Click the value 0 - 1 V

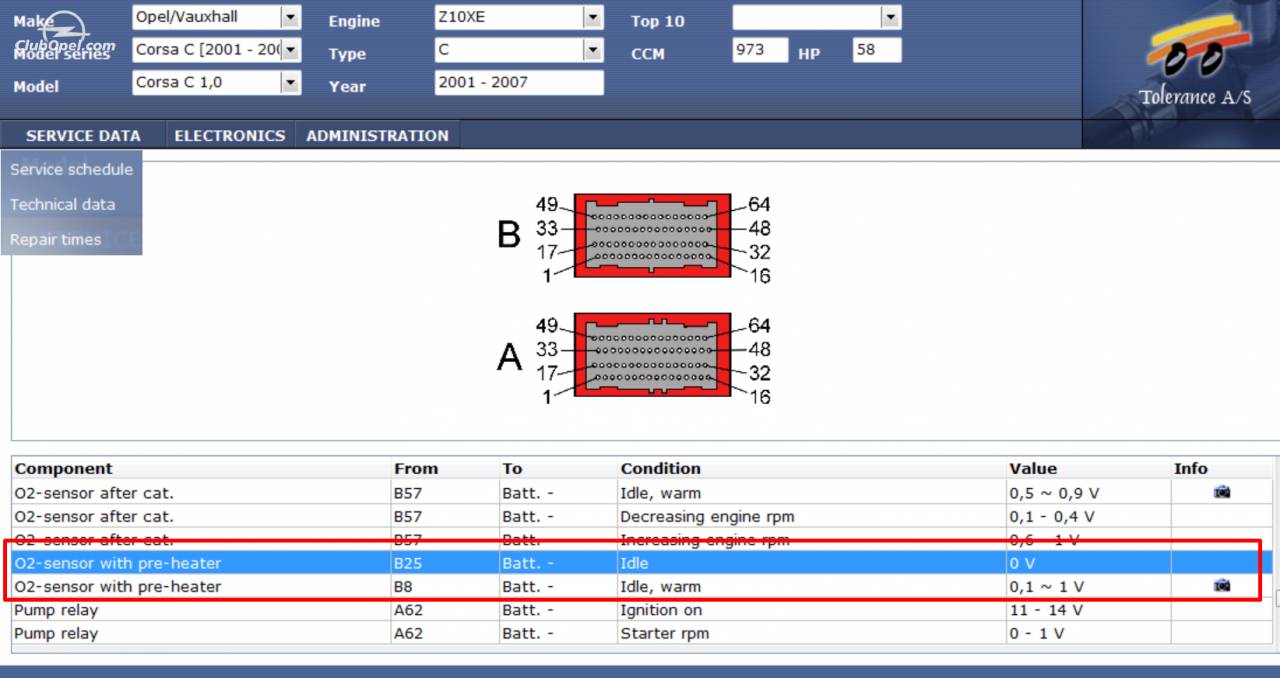1037,634
